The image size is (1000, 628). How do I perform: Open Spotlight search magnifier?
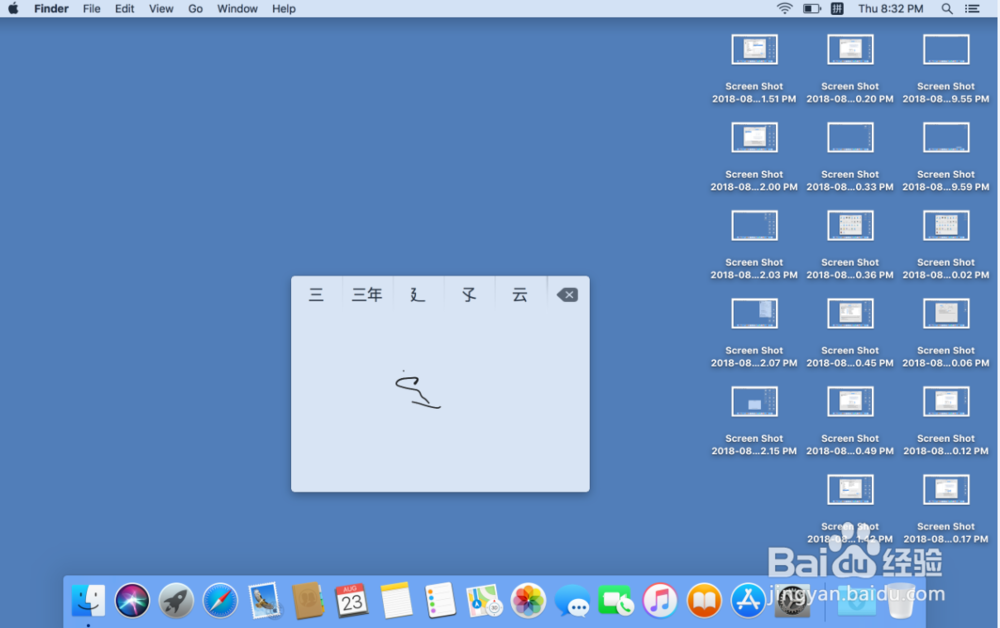tap(947, 8)
